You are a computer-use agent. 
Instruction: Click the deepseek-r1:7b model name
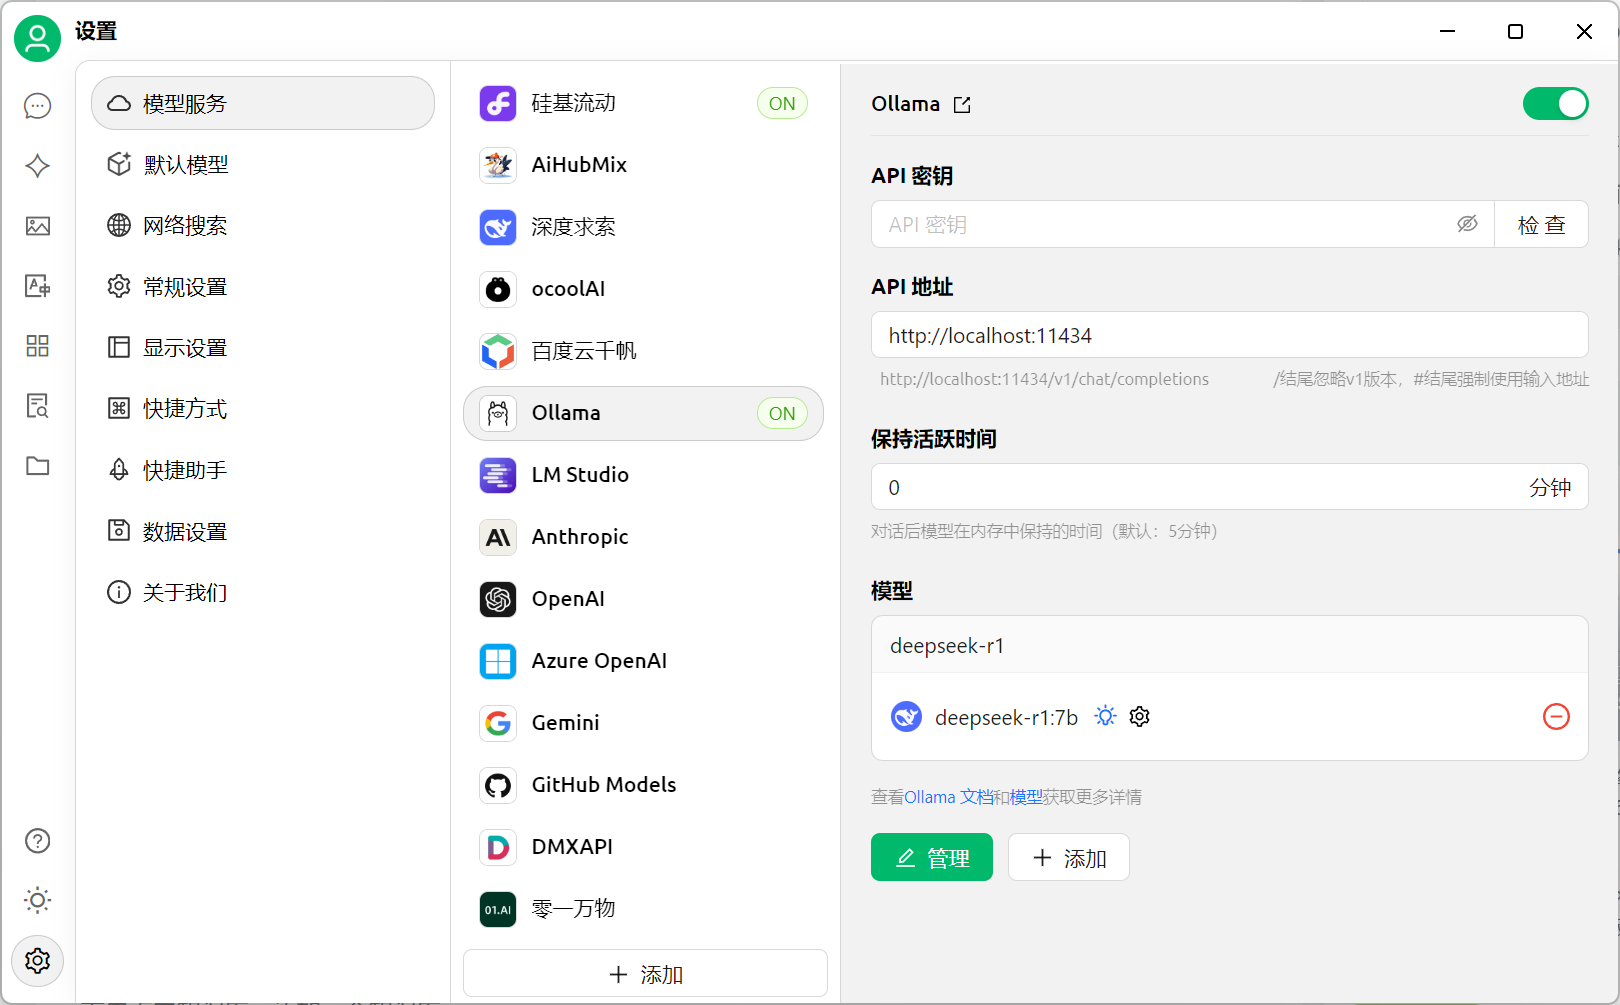(1006, 717)
